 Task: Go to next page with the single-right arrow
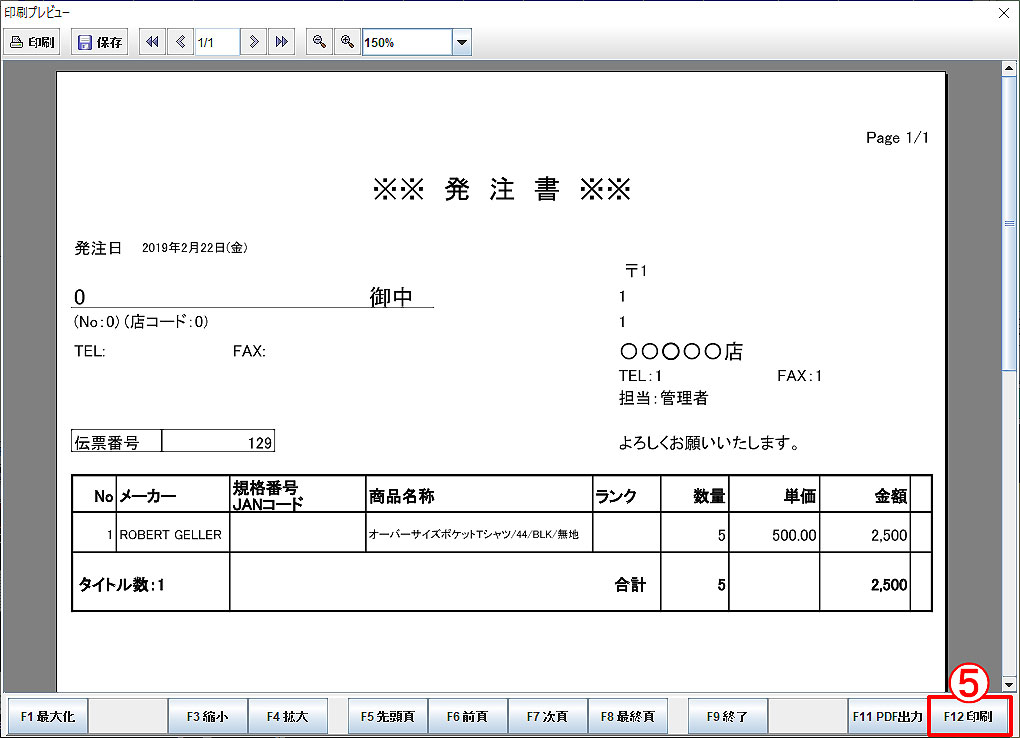(254, 42)
